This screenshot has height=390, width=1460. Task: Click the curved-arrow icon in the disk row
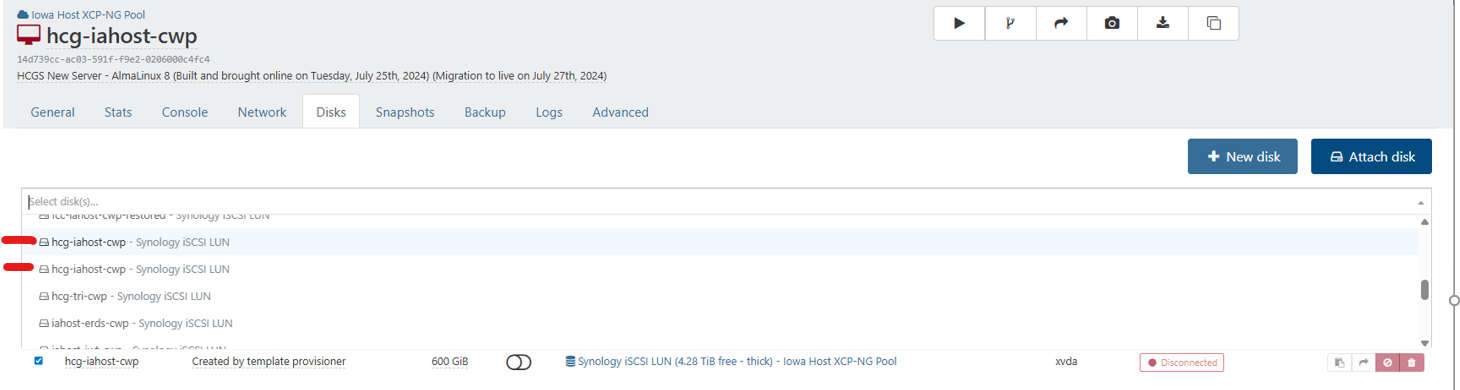pyautogui.click(x=1362, y=362)
